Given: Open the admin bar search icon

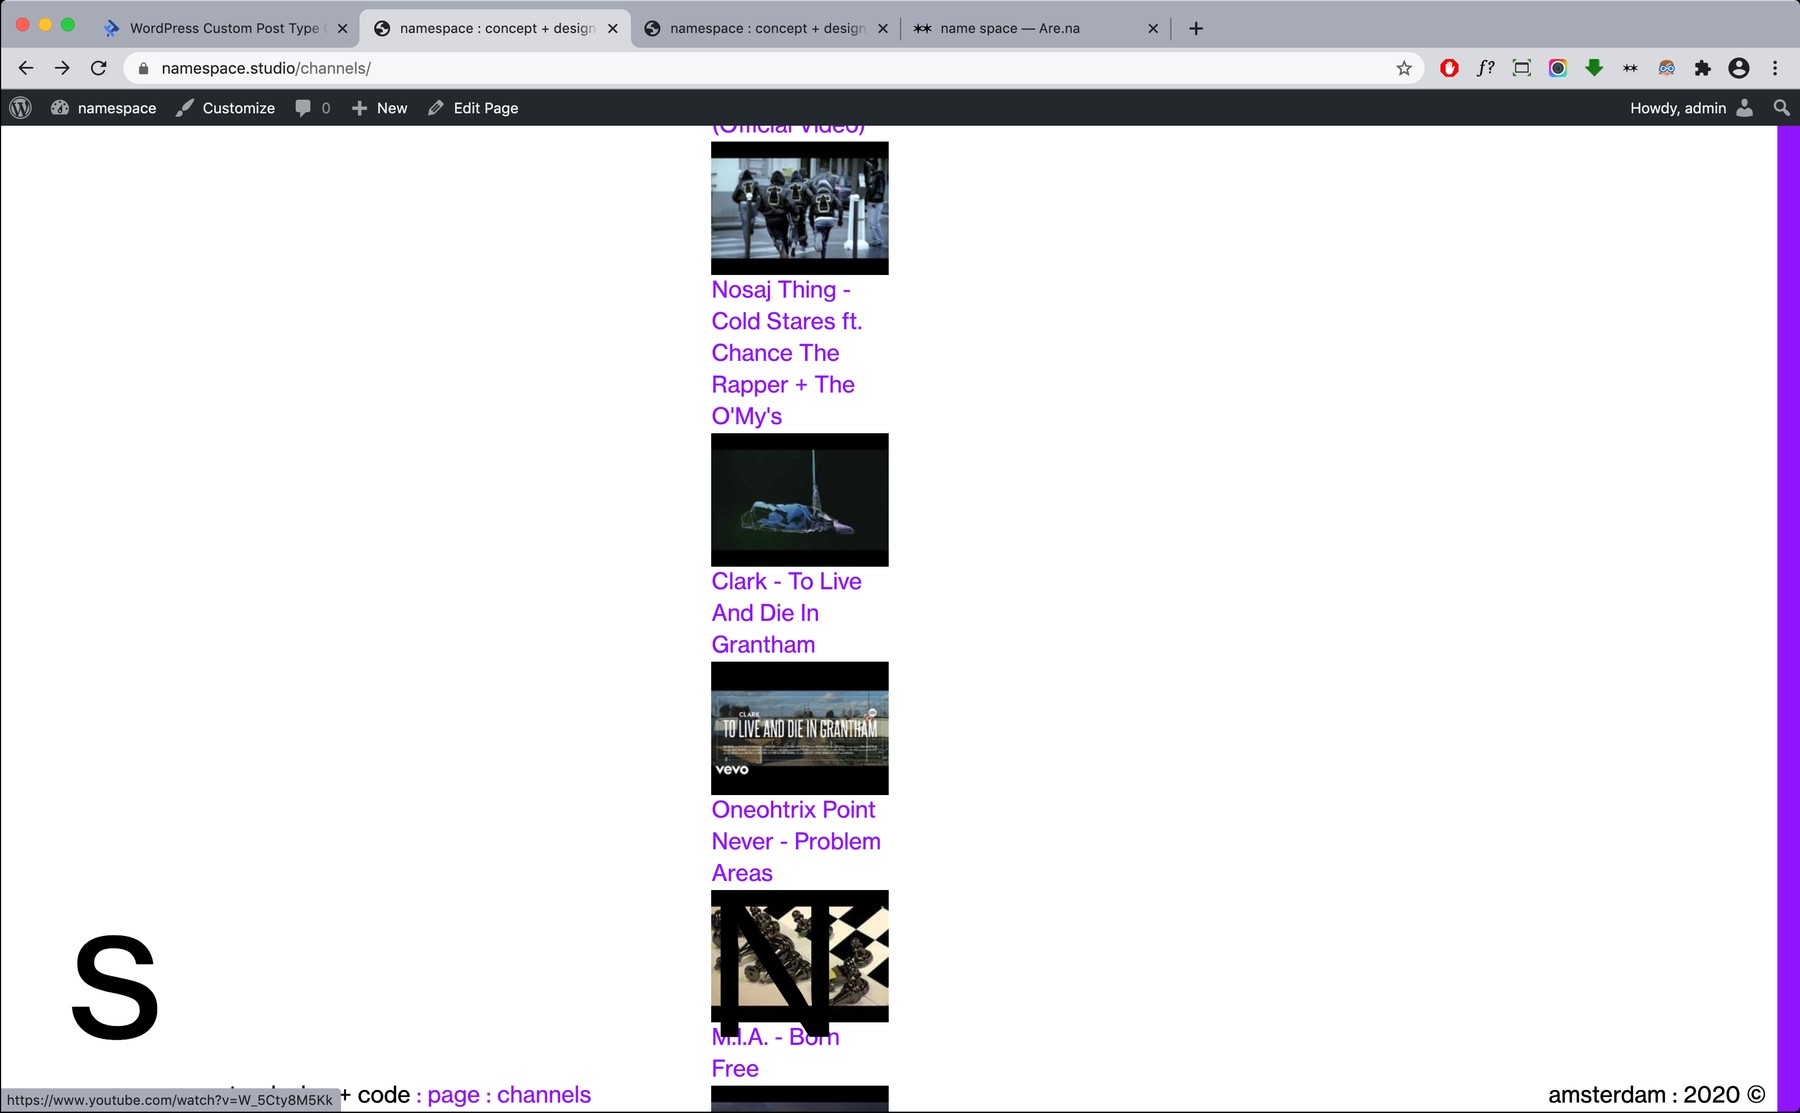Looking at the screenshot, I should [x=1781, y=108].
